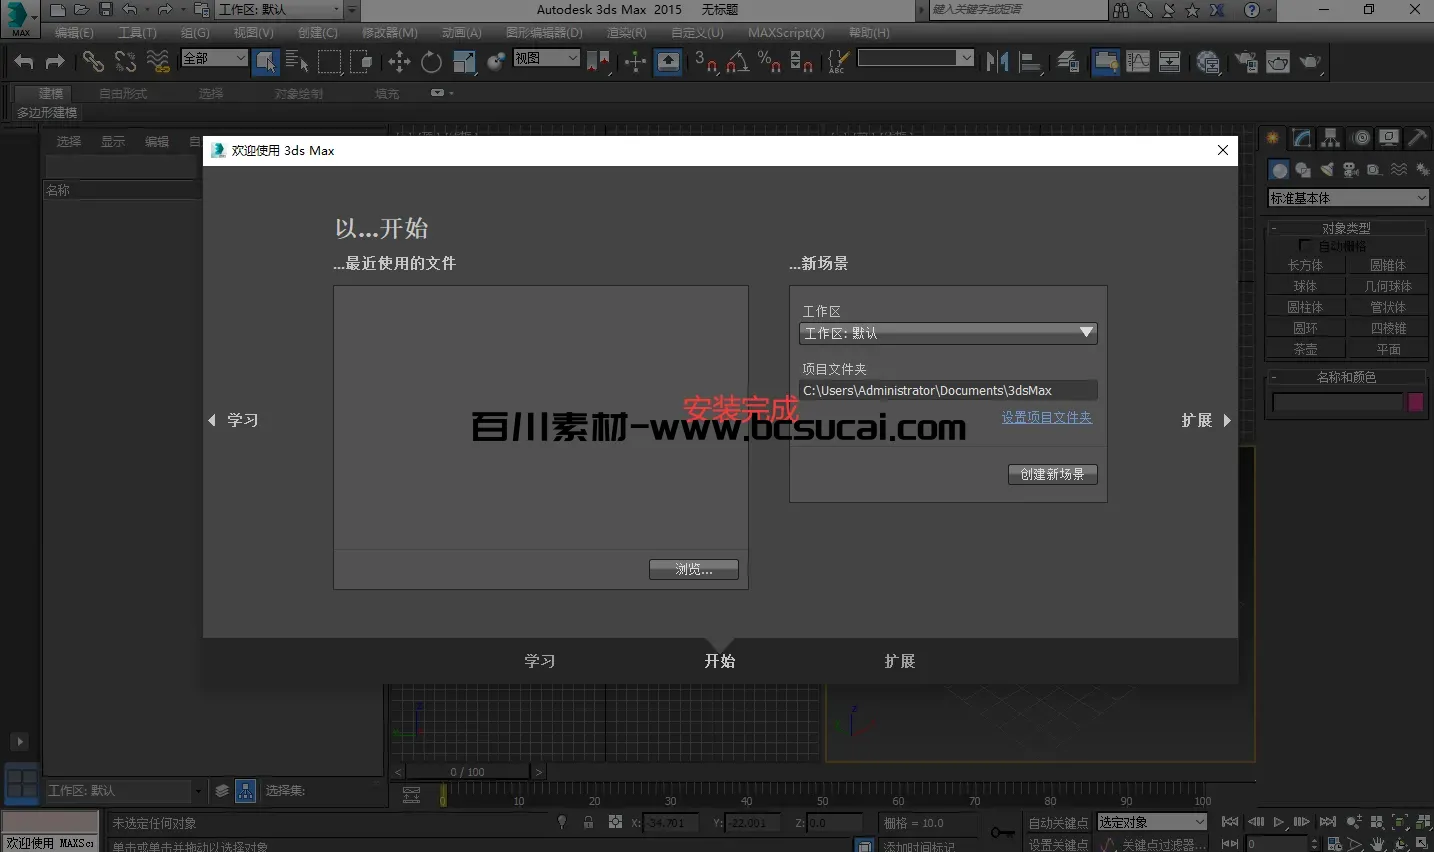Viewport: 1434px width, 852px height.
Task: Toggle the 自动关键点 auto key button
Action: (1058, 823)
